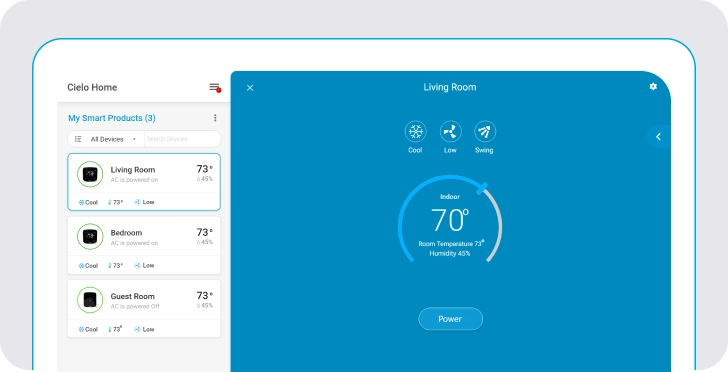Click 45% humidity on Bedroom card
The height and width of the screenshot is (372, 728).
point(205,242)
